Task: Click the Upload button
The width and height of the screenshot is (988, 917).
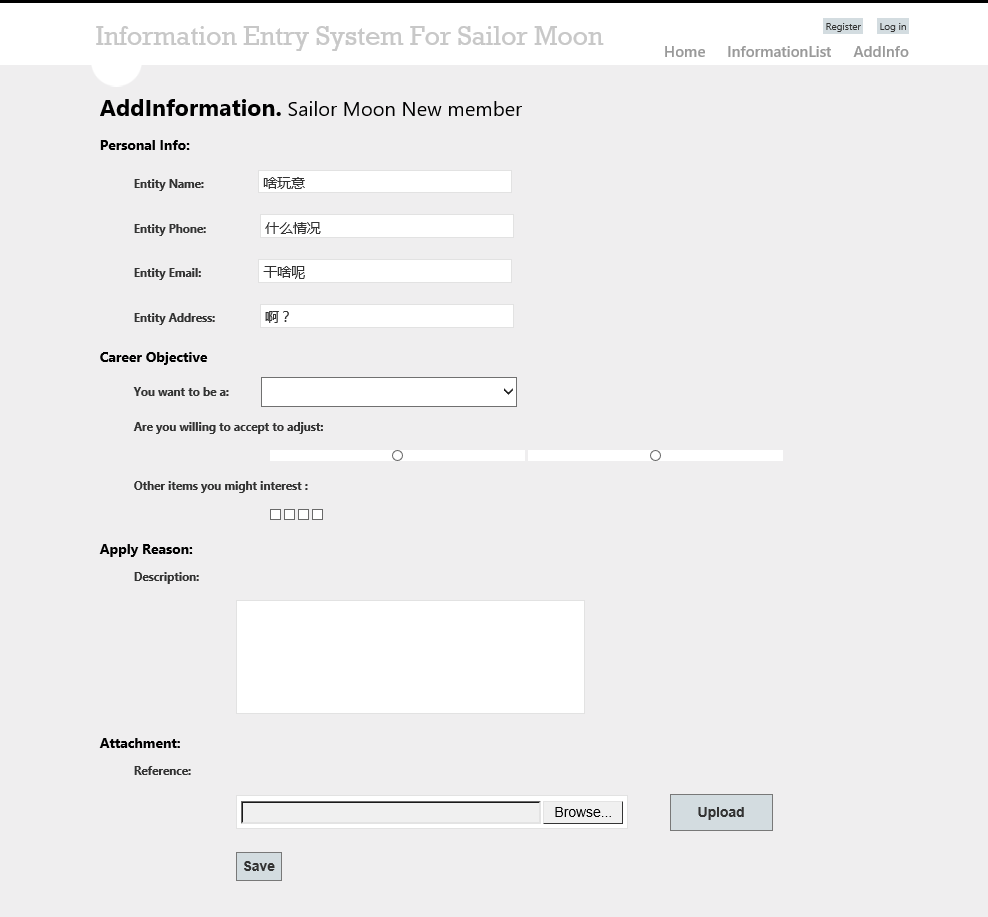Action: pos(721,812)
